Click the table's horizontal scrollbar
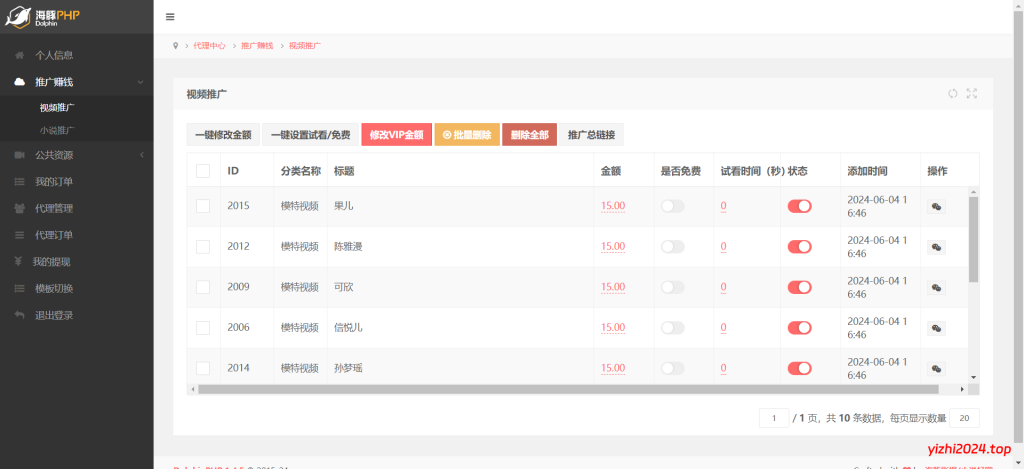Screen dimensions: 1024x469 pyautogui.click(x=568, y=389)
